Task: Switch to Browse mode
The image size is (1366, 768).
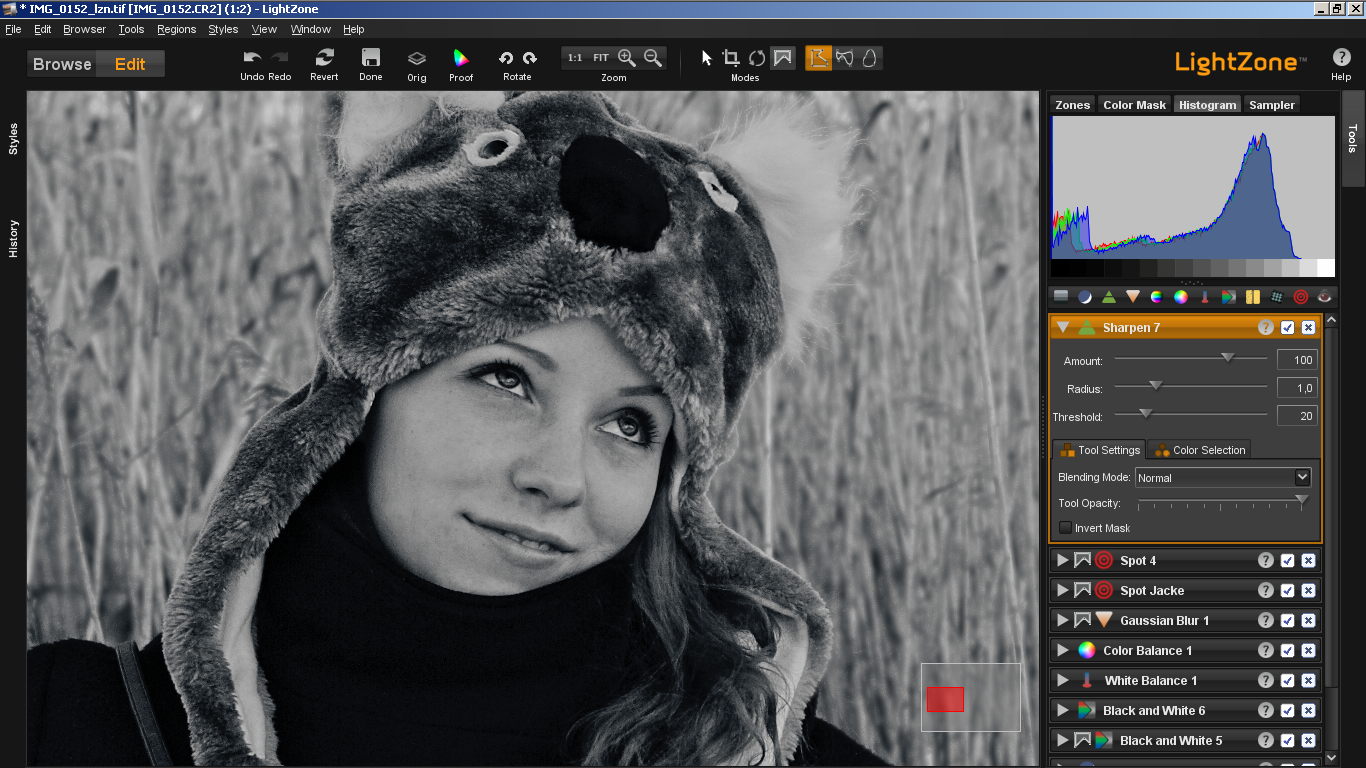Action: (x=62, y=64)
